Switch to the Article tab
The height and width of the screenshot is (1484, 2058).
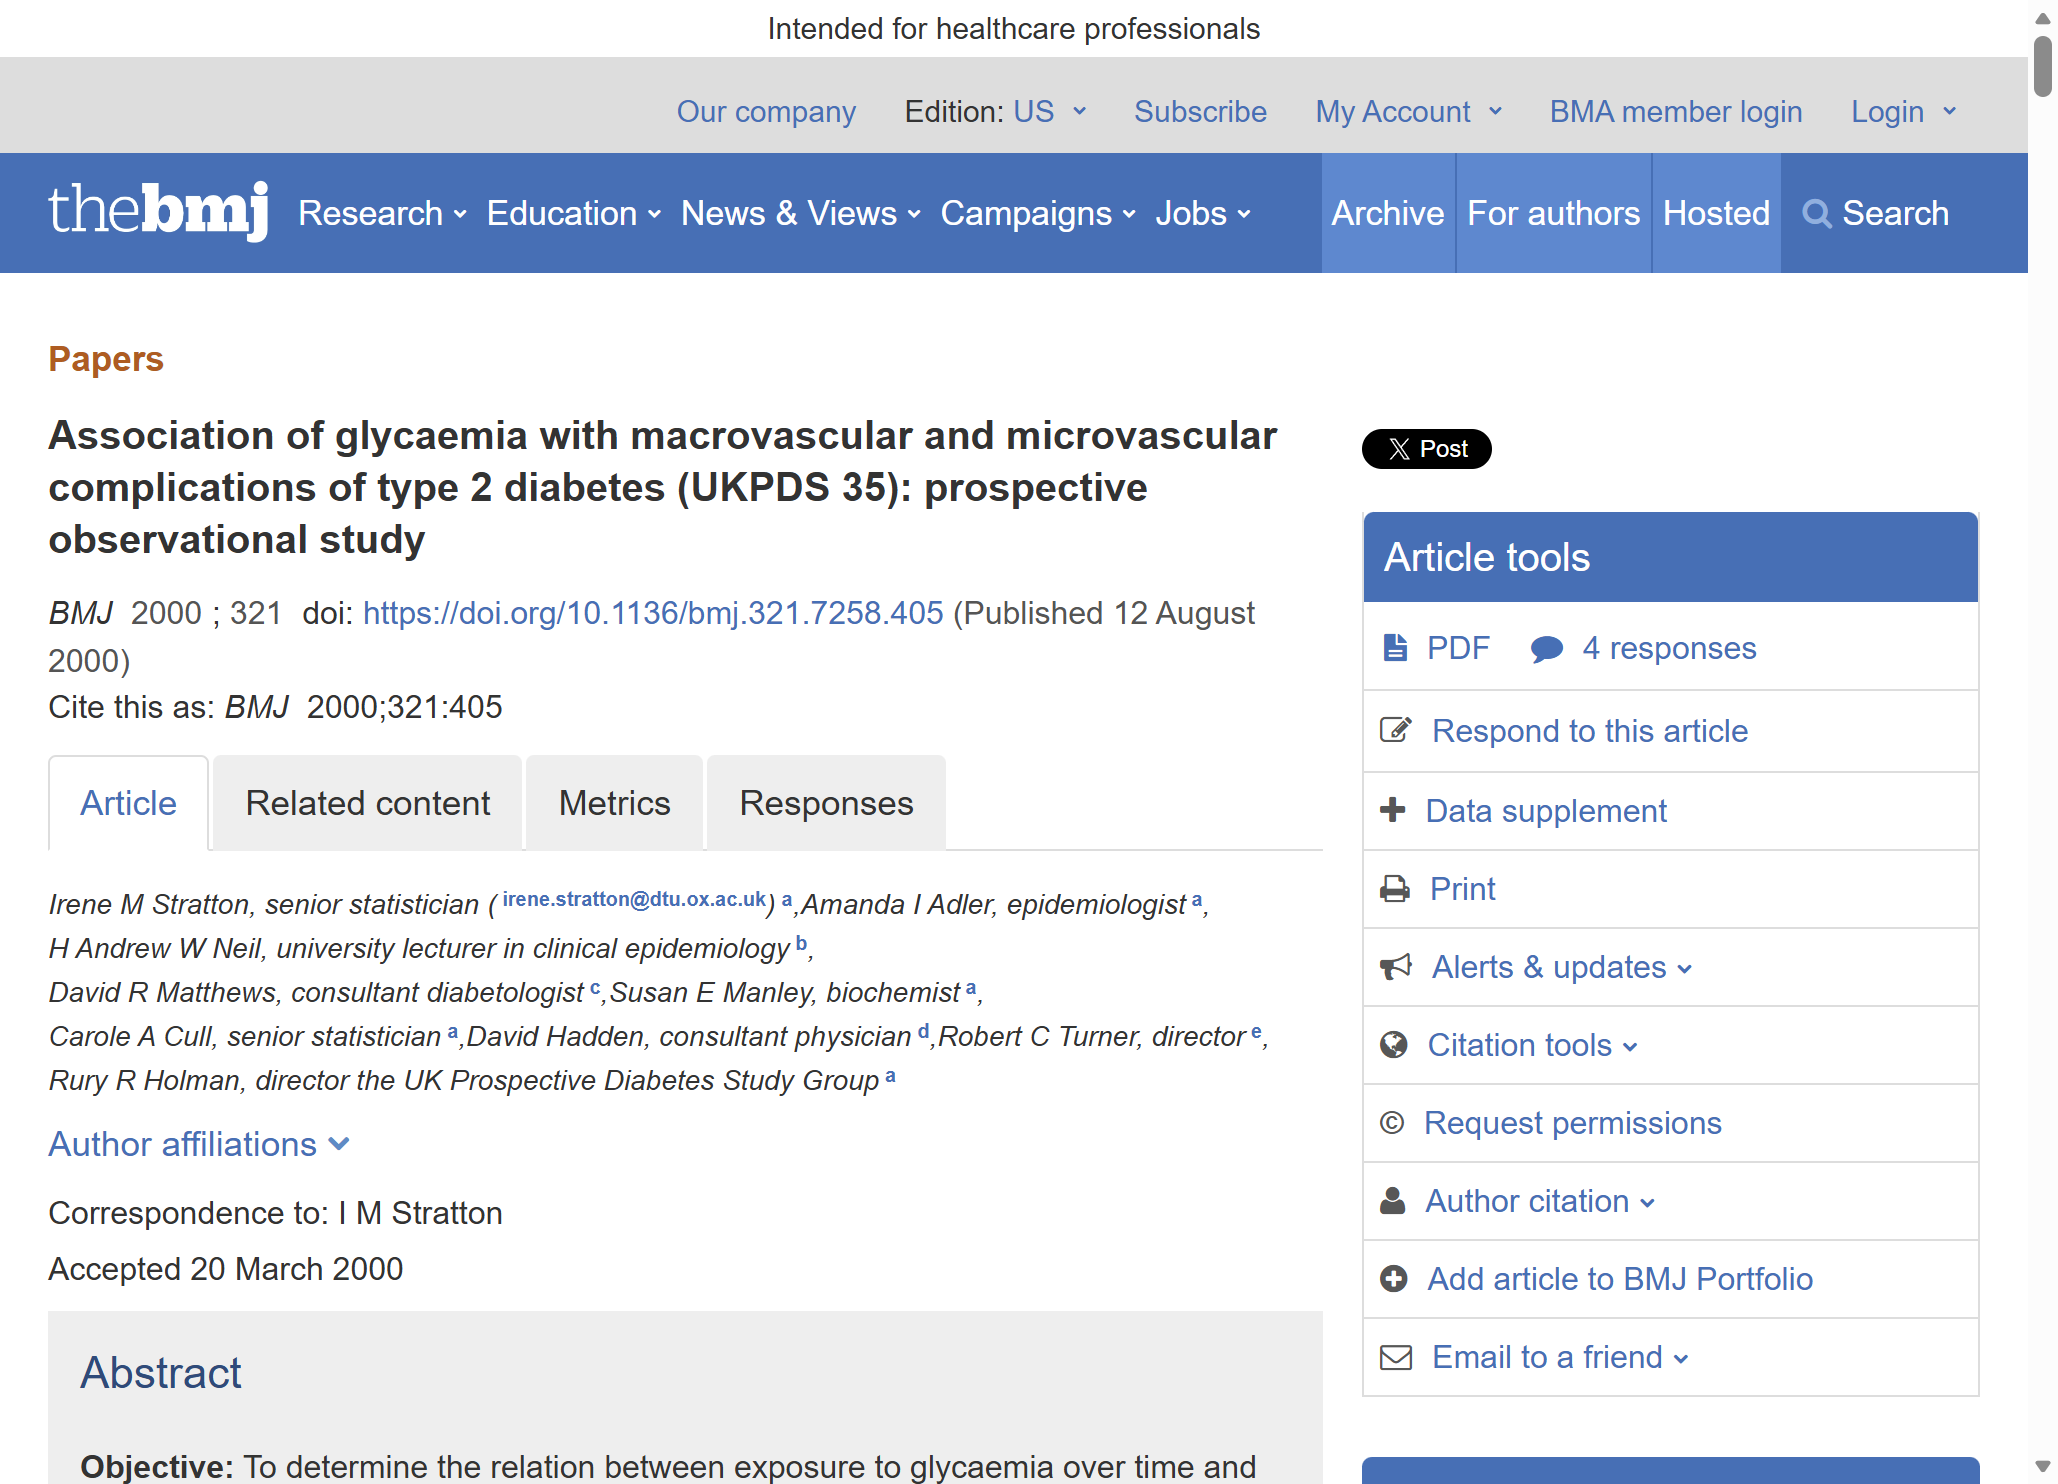pos(129,803)
